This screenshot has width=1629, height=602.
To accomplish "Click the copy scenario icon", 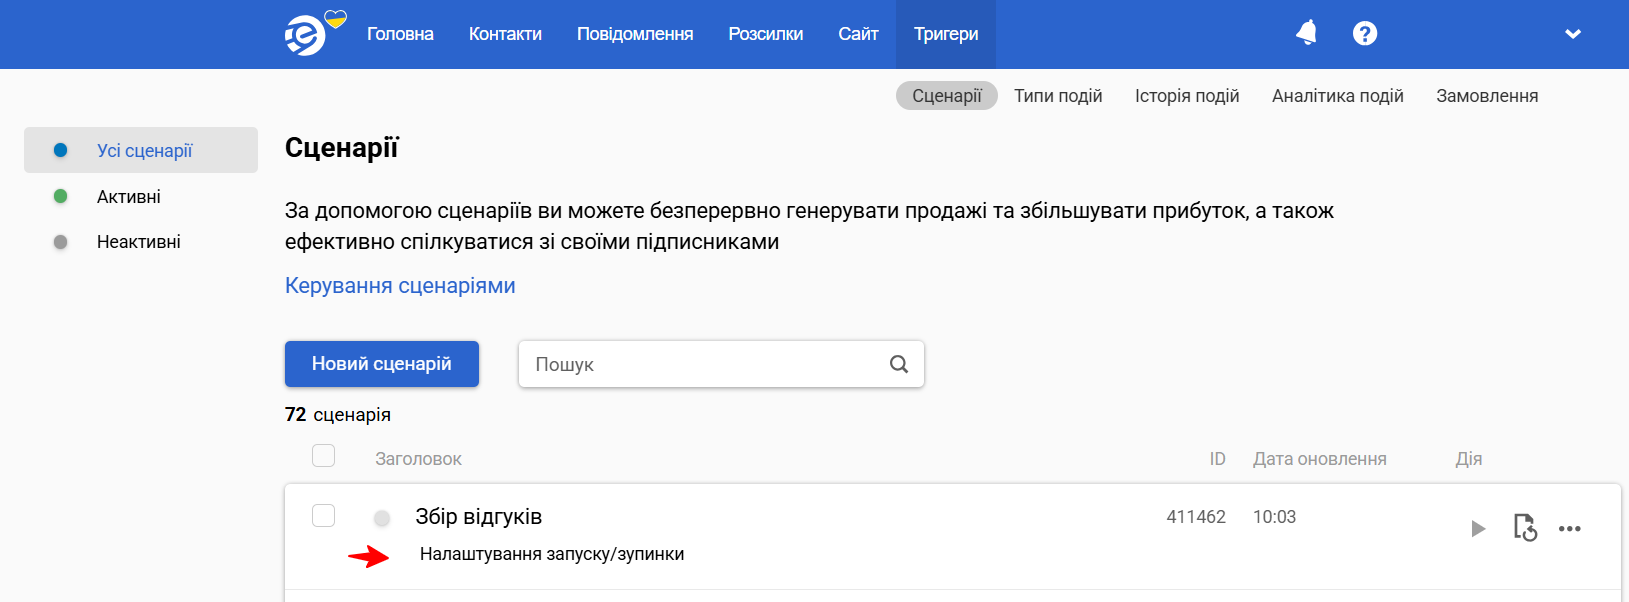I will click(1525, 527).
